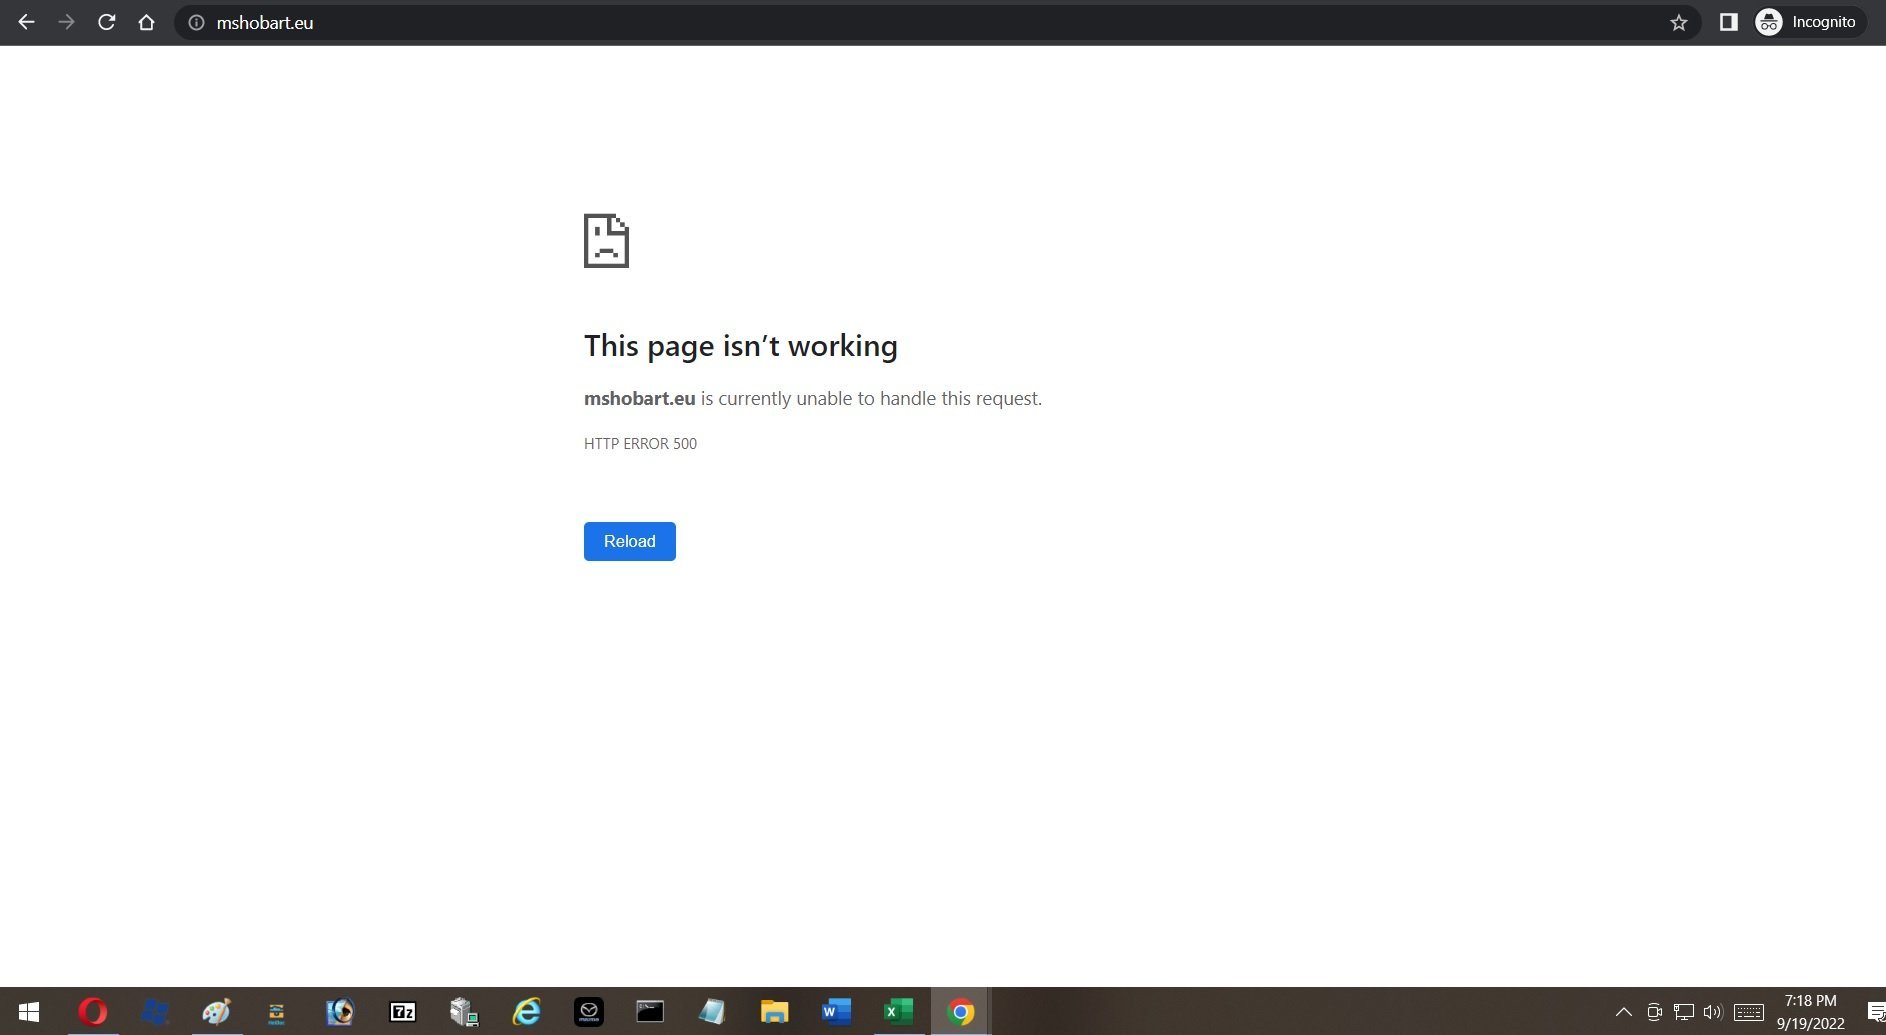Reload the page using the toolbar refresh icon
Image resolution: width=1886 pixels, height=1035 pixels.
(x=107, y=22)
